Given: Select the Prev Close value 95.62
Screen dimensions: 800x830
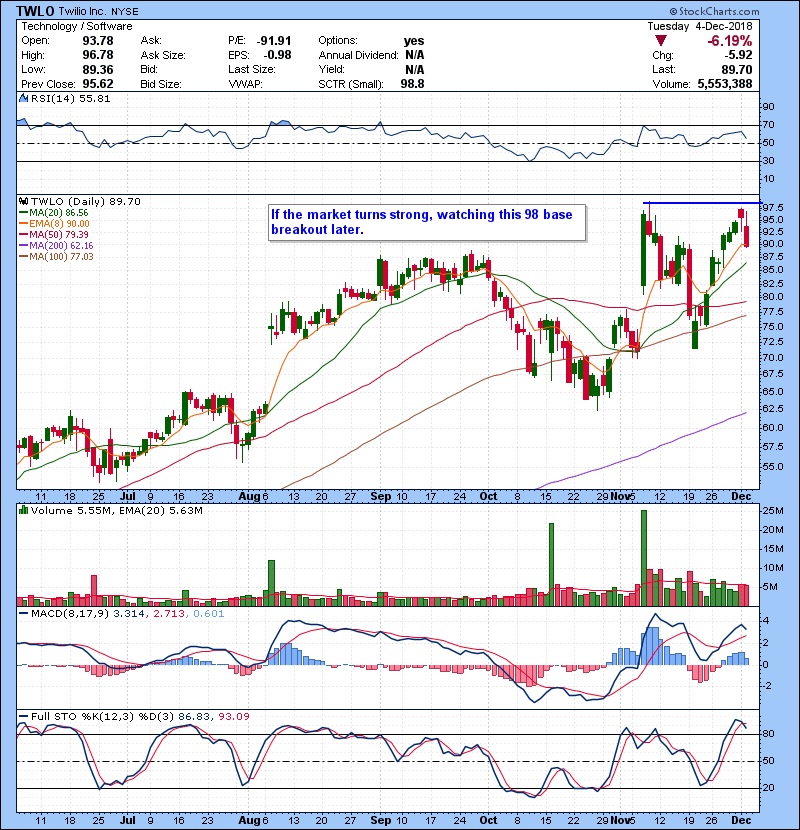Looking at the screenshot, I should [98, 84].
